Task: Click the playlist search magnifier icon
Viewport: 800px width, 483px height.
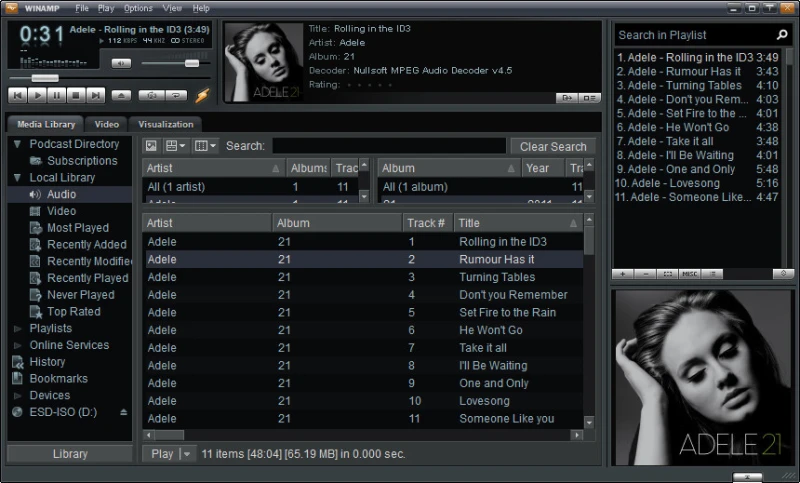Action: point(782,35)
